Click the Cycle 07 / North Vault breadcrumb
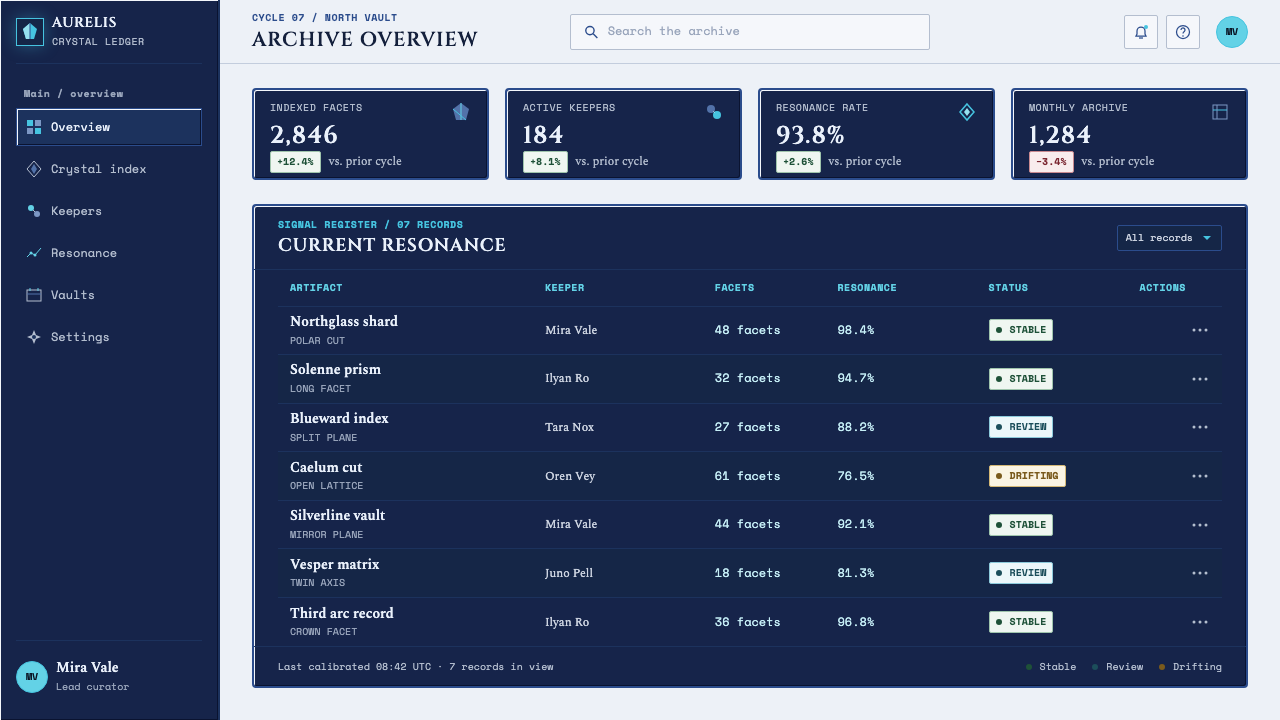This screenshot has width=1280, height=720. click(x=325, y=18)
